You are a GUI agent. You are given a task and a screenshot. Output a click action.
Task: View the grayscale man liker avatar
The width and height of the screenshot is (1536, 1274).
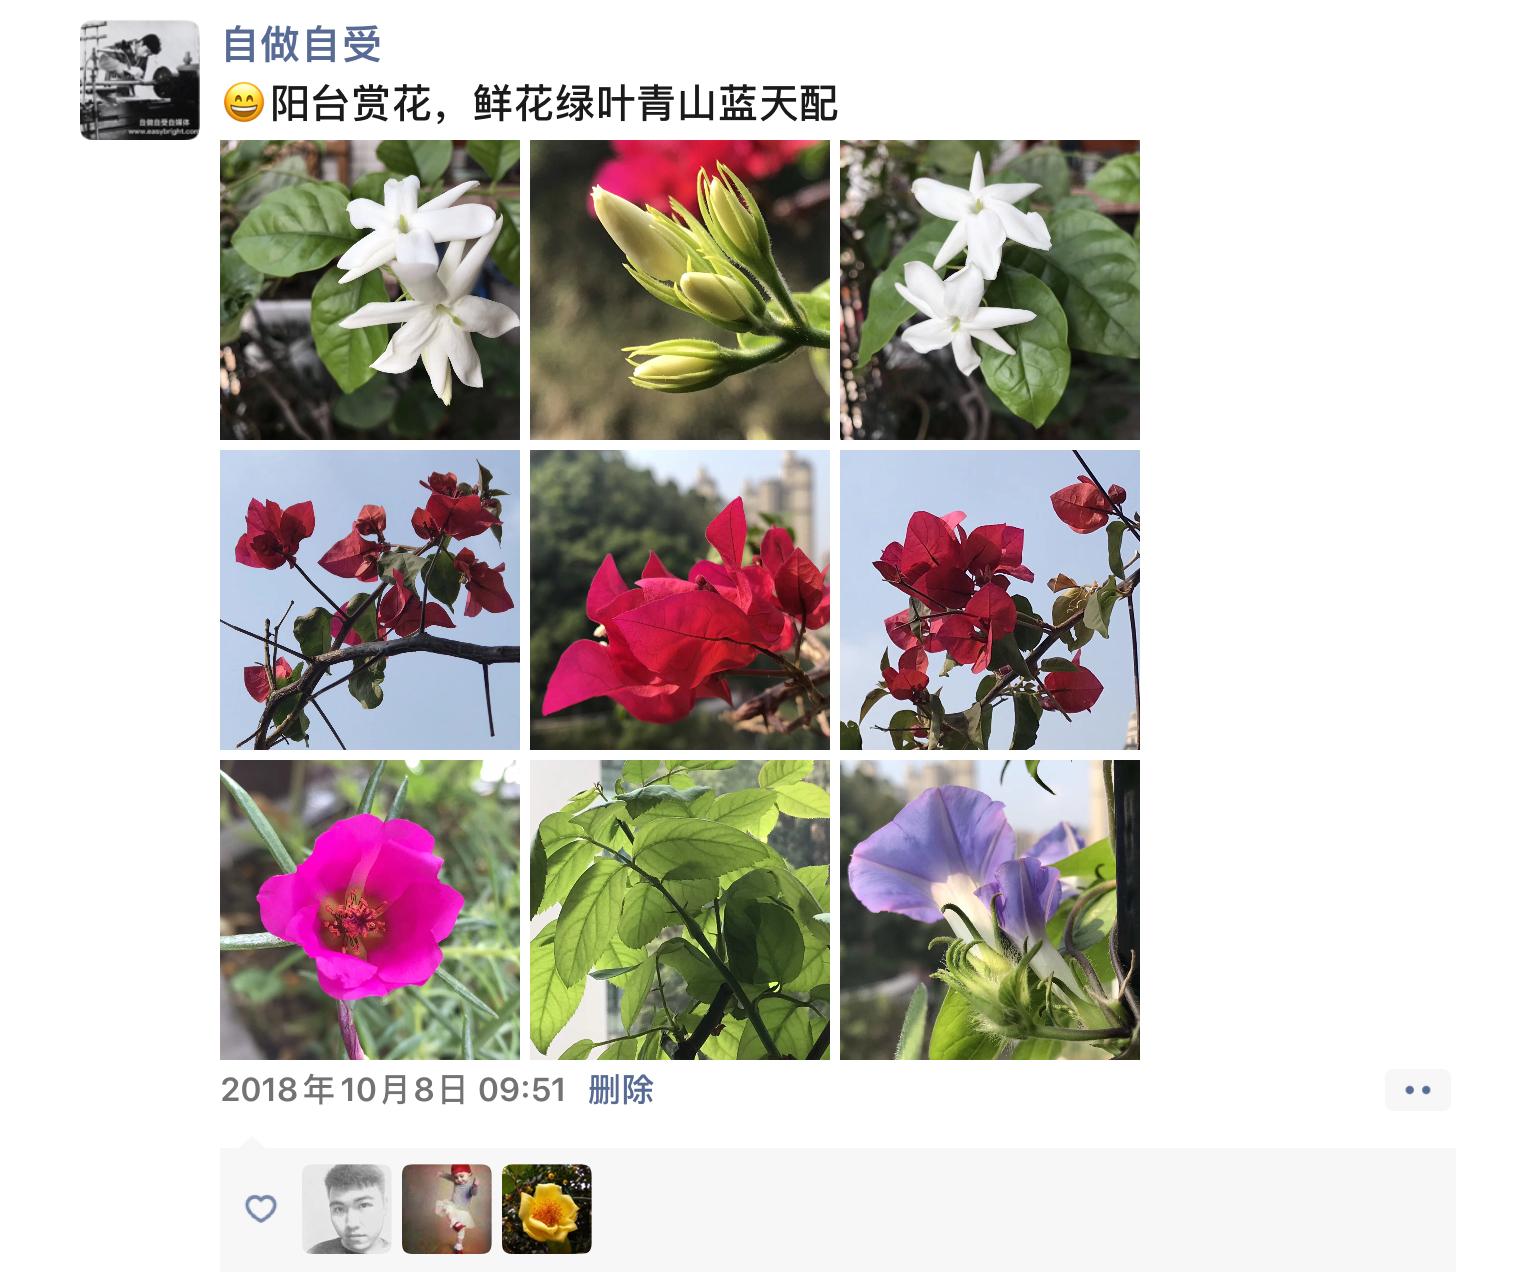click(x=347, y=1209)
